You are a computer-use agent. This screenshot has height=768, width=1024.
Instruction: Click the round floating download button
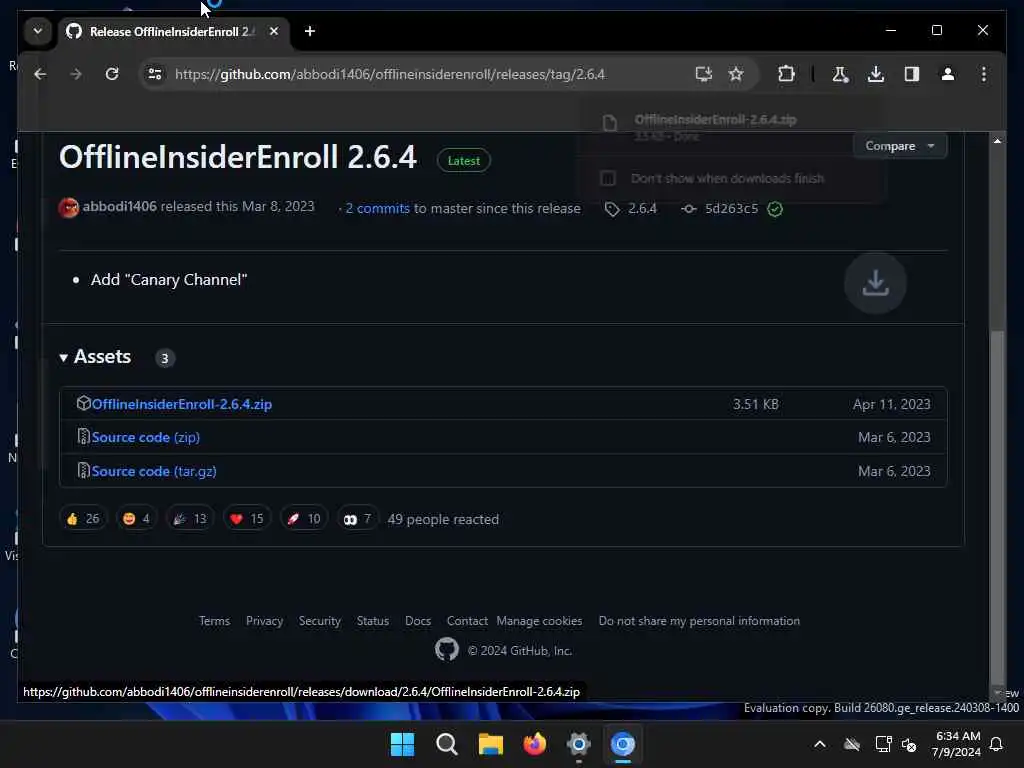tap(875, 283)
